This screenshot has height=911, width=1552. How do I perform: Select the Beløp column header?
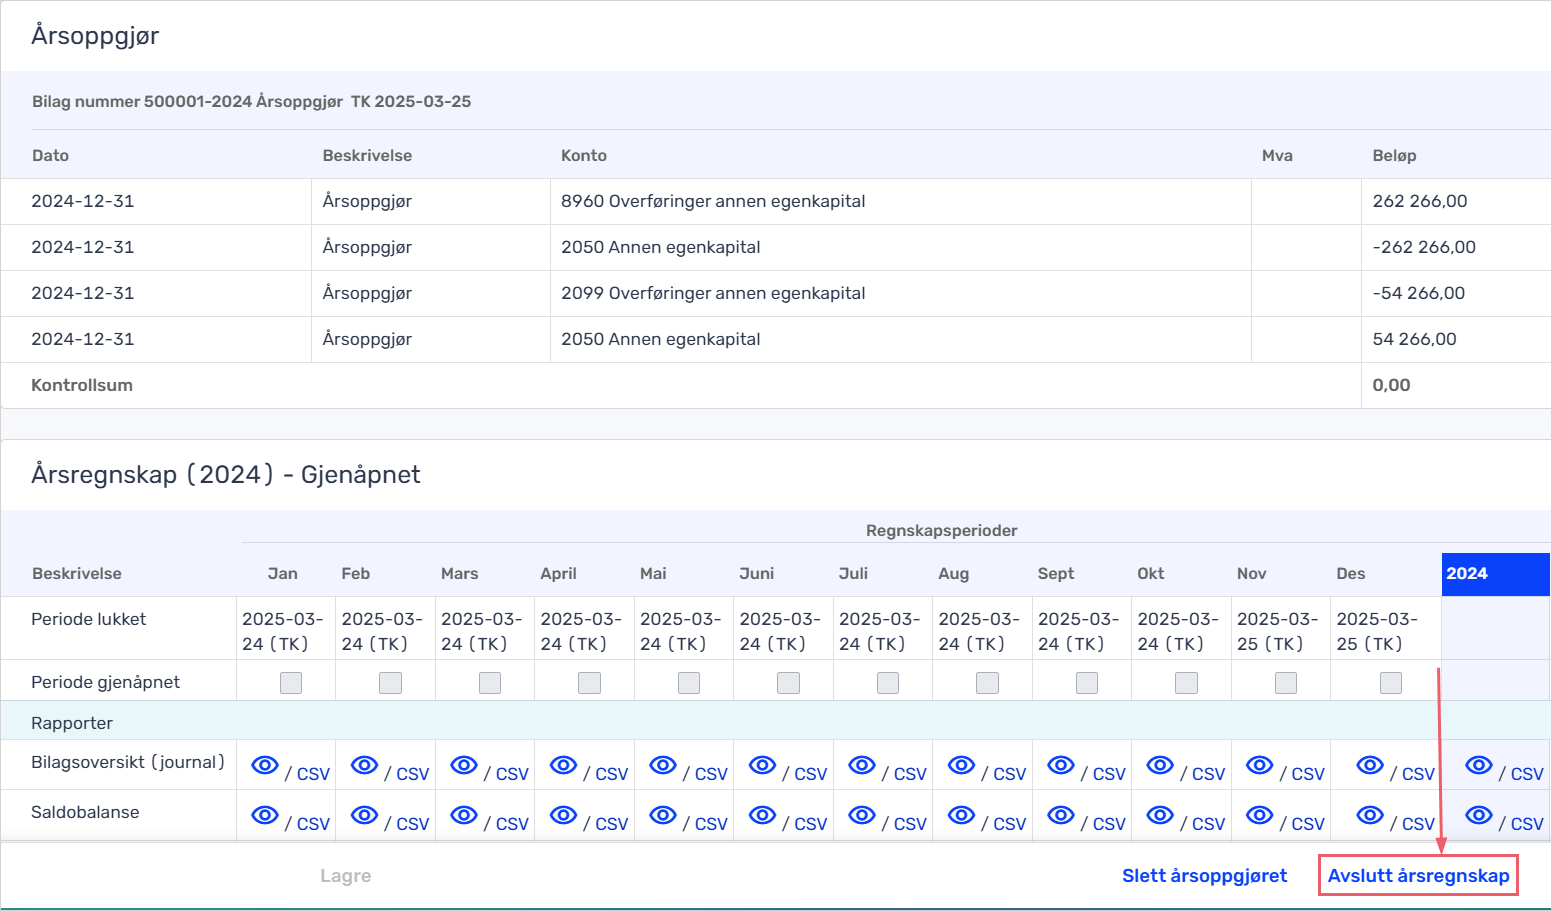[x=1394, y=156]
